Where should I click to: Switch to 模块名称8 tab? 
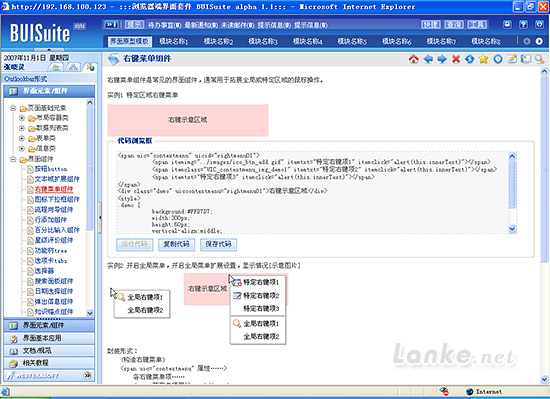[x=485, y=41]
